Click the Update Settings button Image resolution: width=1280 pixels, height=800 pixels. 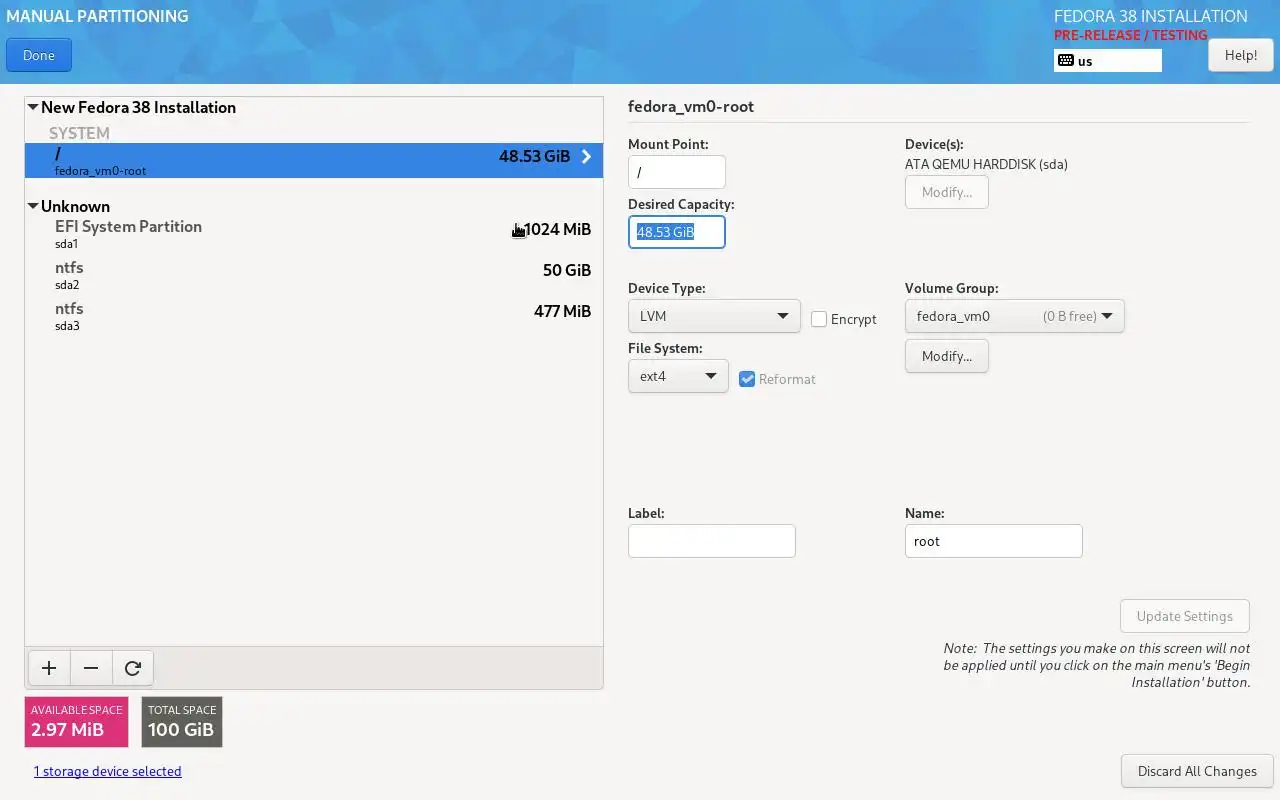(x=1185, y=616)
